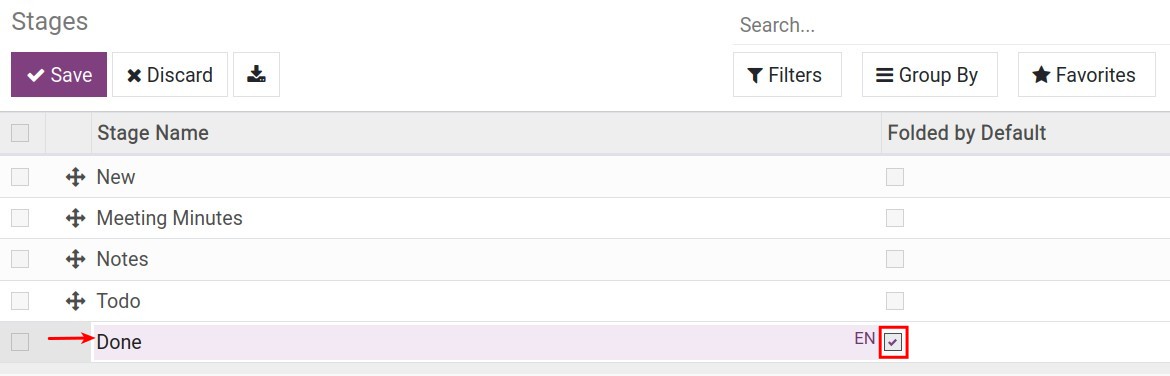Viewport: 1170px width, 376px height.
Task: Enable Folded by Default for Todo
Action: pos(895,301)
